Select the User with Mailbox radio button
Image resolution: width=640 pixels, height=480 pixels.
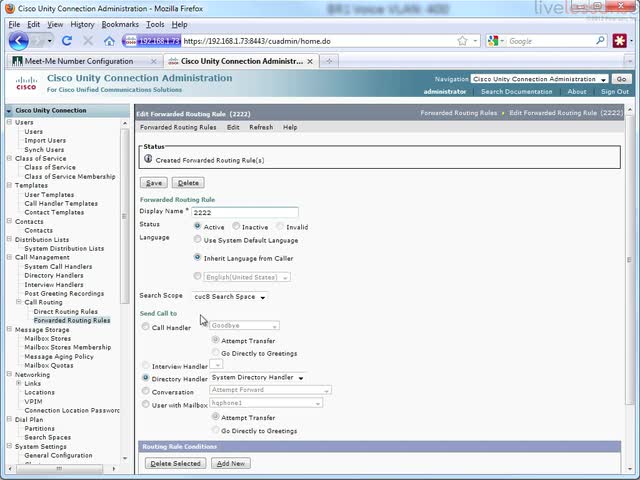point(145,404)
